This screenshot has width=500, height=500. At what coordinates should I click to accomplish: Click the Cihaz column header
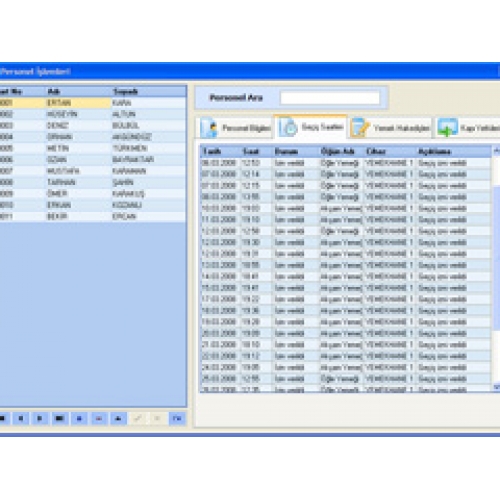coord(389,152)
